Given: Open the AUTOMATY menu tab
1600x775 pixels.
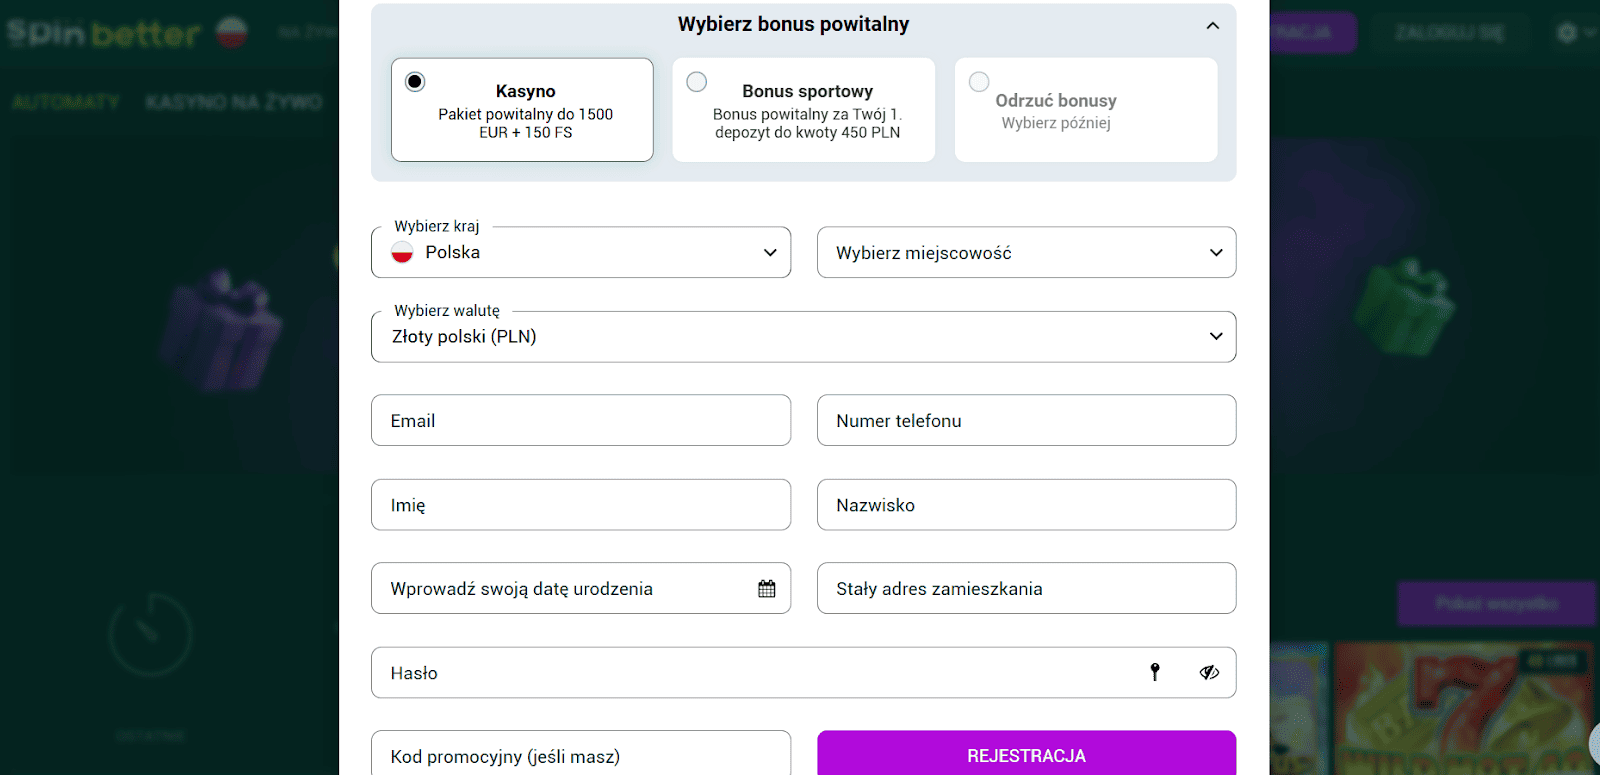Looking at the screenshot, I should click(66, 102).
